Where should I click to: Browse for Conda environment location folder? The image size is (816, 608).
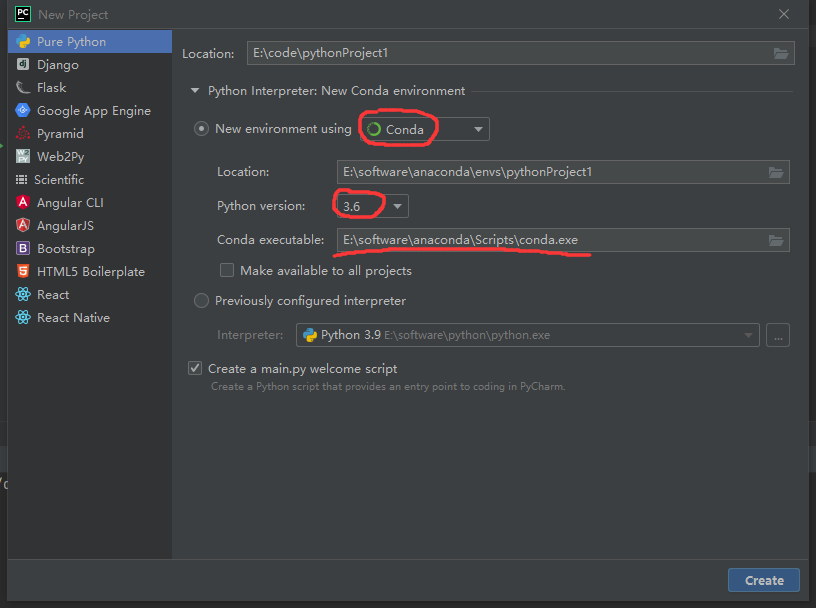776,172
